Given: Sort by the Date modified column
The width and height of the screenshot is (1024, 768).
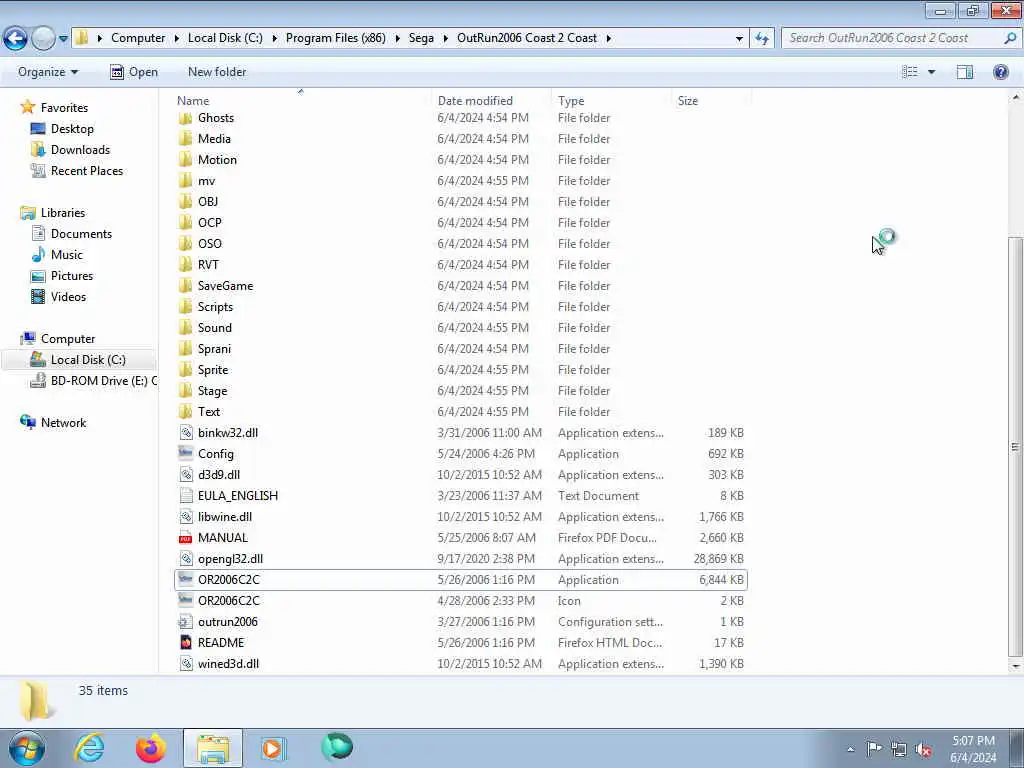Looking at the screenshot, I should pyautogui.click(x=475, y=101).
